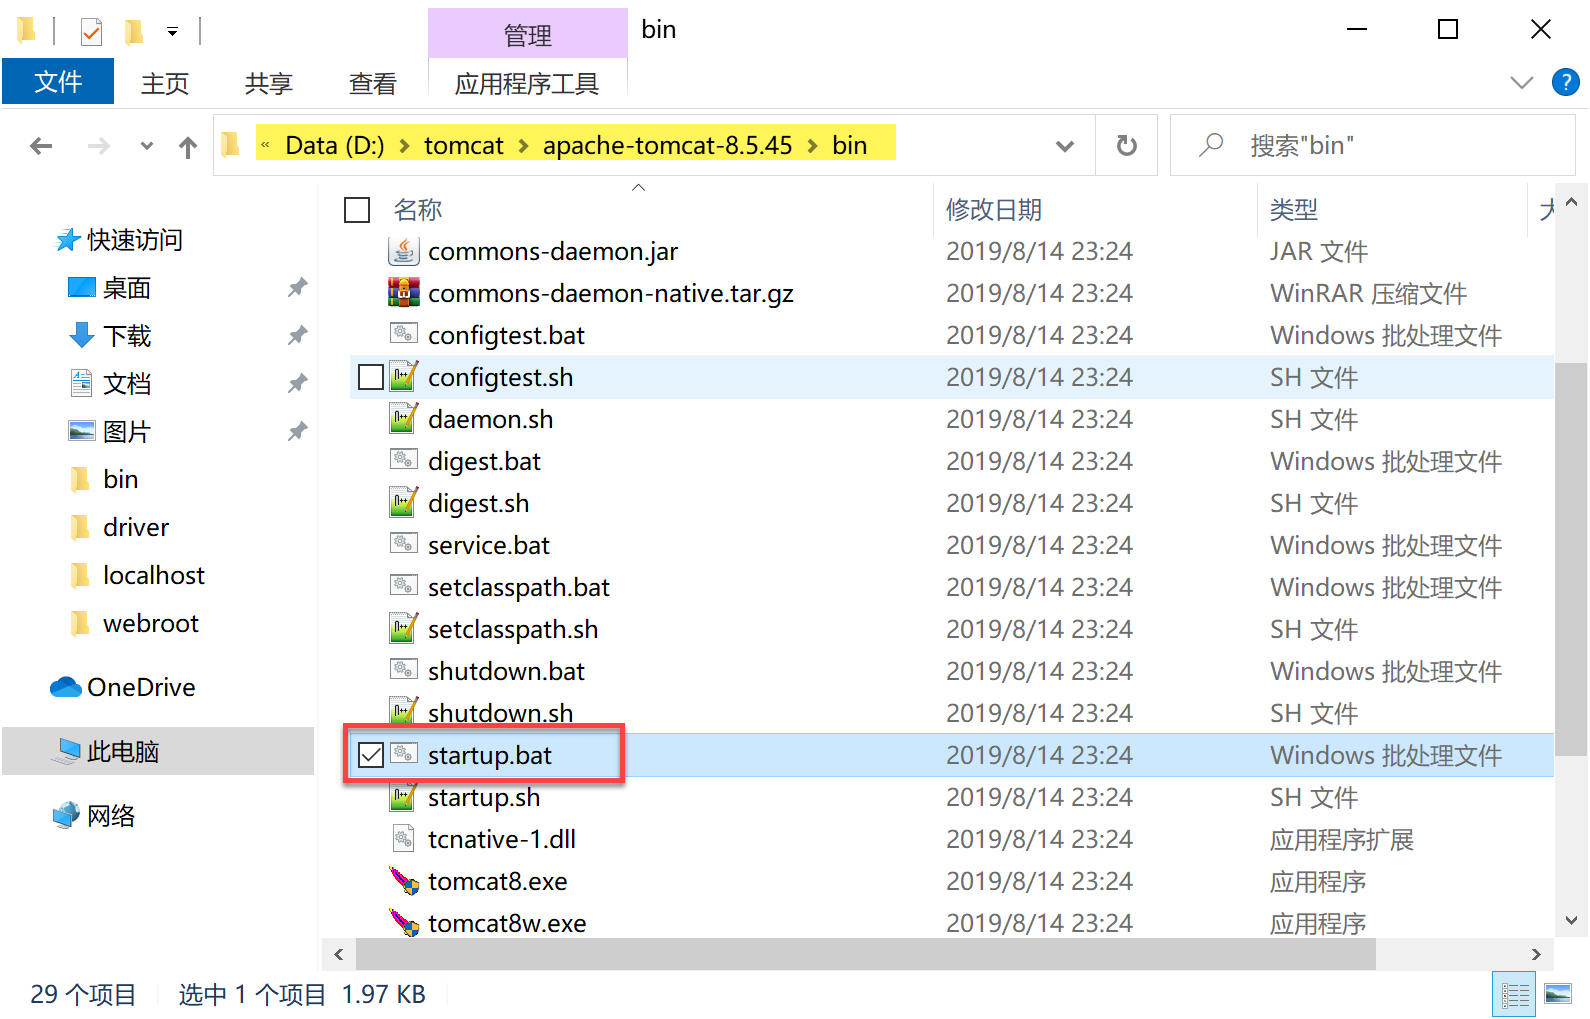Image resolution: width=1590 pixels, height=1019 pixels.
Task: Click the tcnative-1.dll file icon
Action: pos(403,839)
